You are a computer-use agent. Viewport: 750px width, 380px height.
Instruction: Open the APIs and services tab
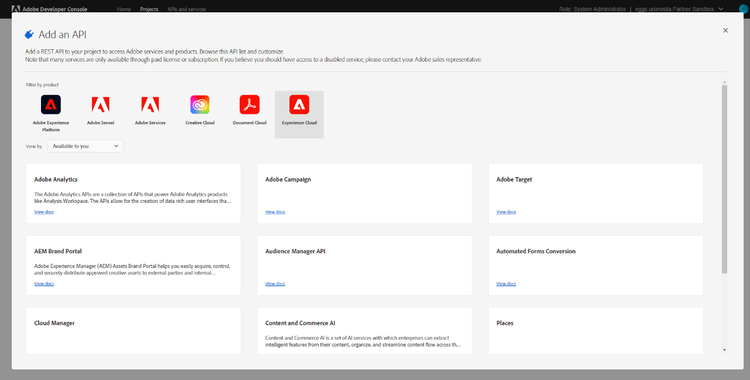tap(187, 9)
